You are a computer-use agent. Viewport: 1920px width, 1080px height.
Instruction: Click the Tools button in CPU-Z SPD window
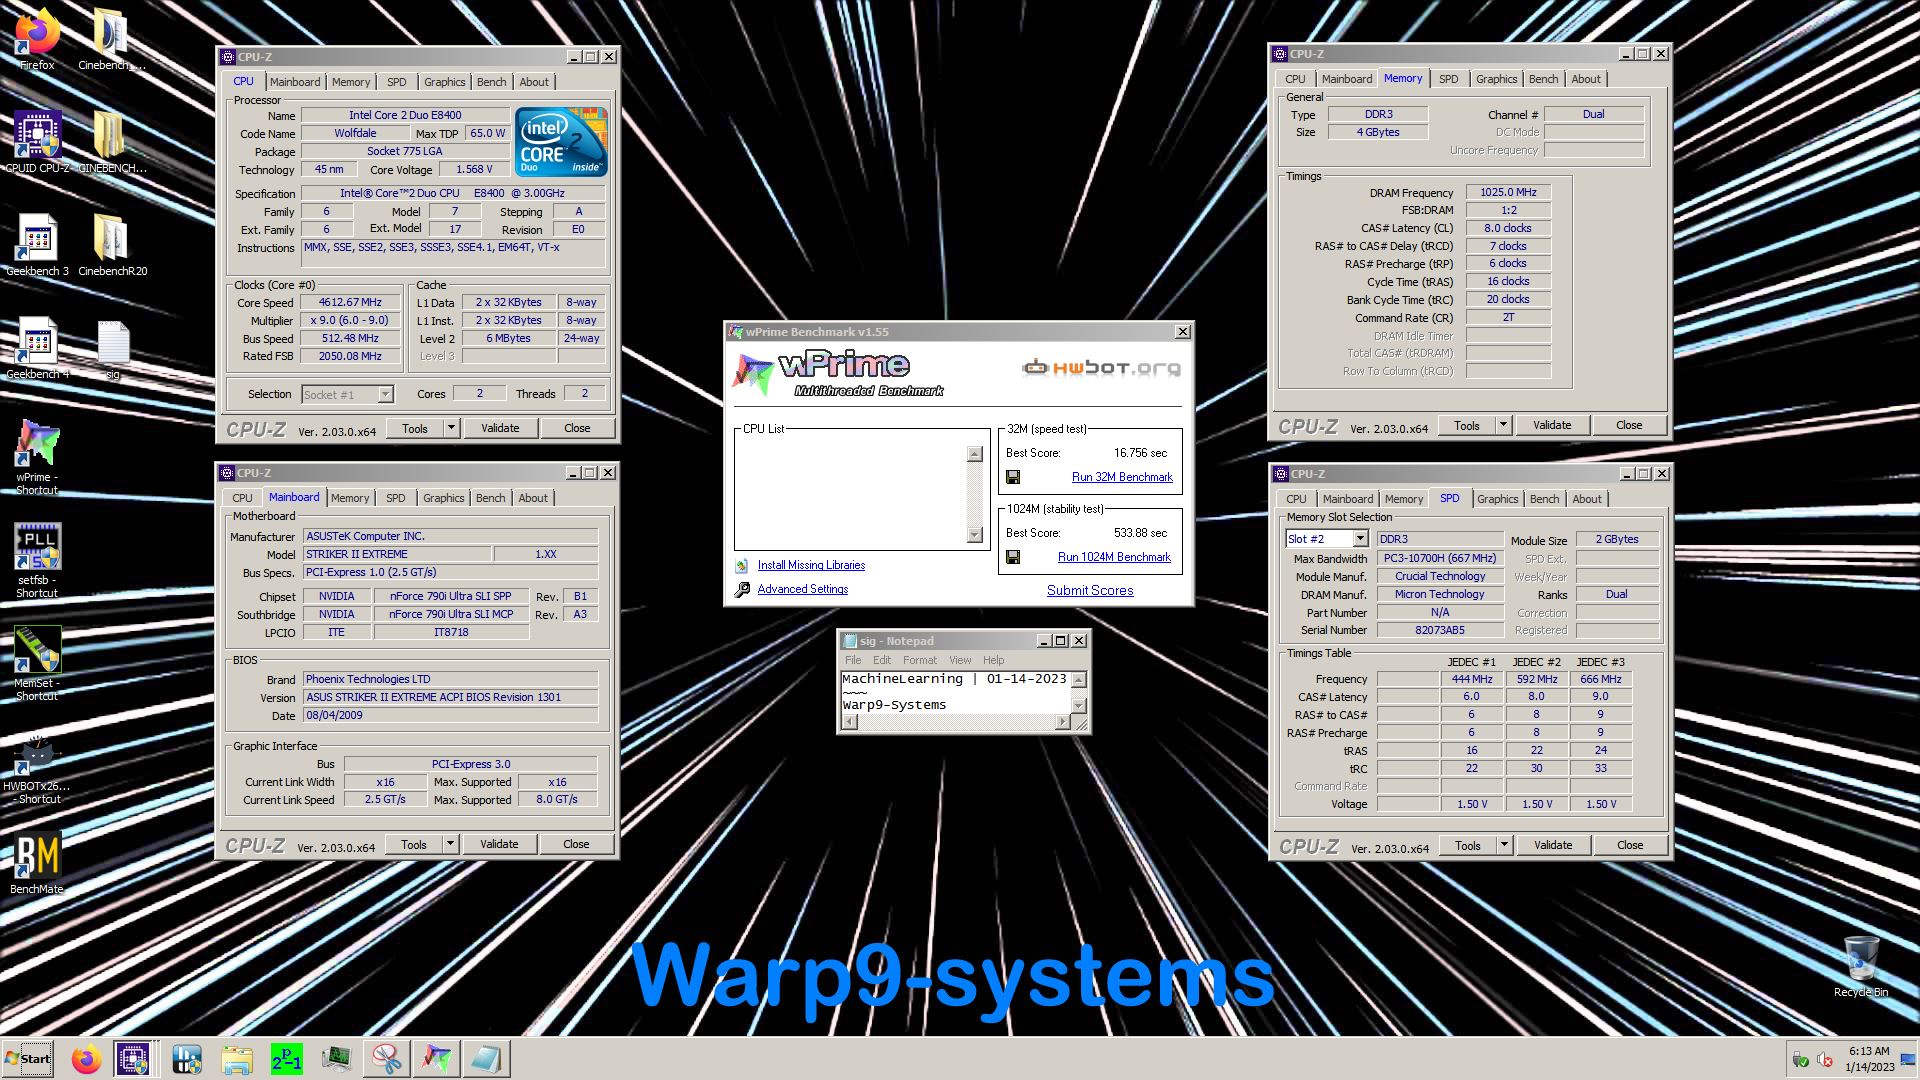(1467, 845)
